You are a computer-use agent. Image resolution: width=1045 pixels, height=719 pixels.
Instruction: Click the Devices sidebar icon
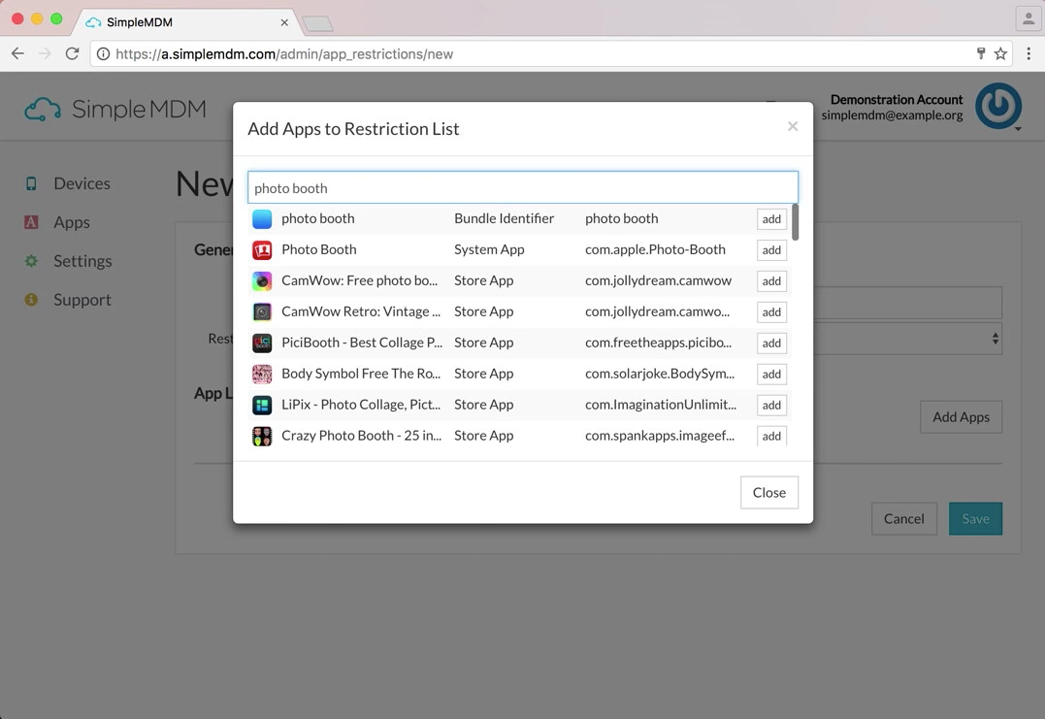[31, 183]
